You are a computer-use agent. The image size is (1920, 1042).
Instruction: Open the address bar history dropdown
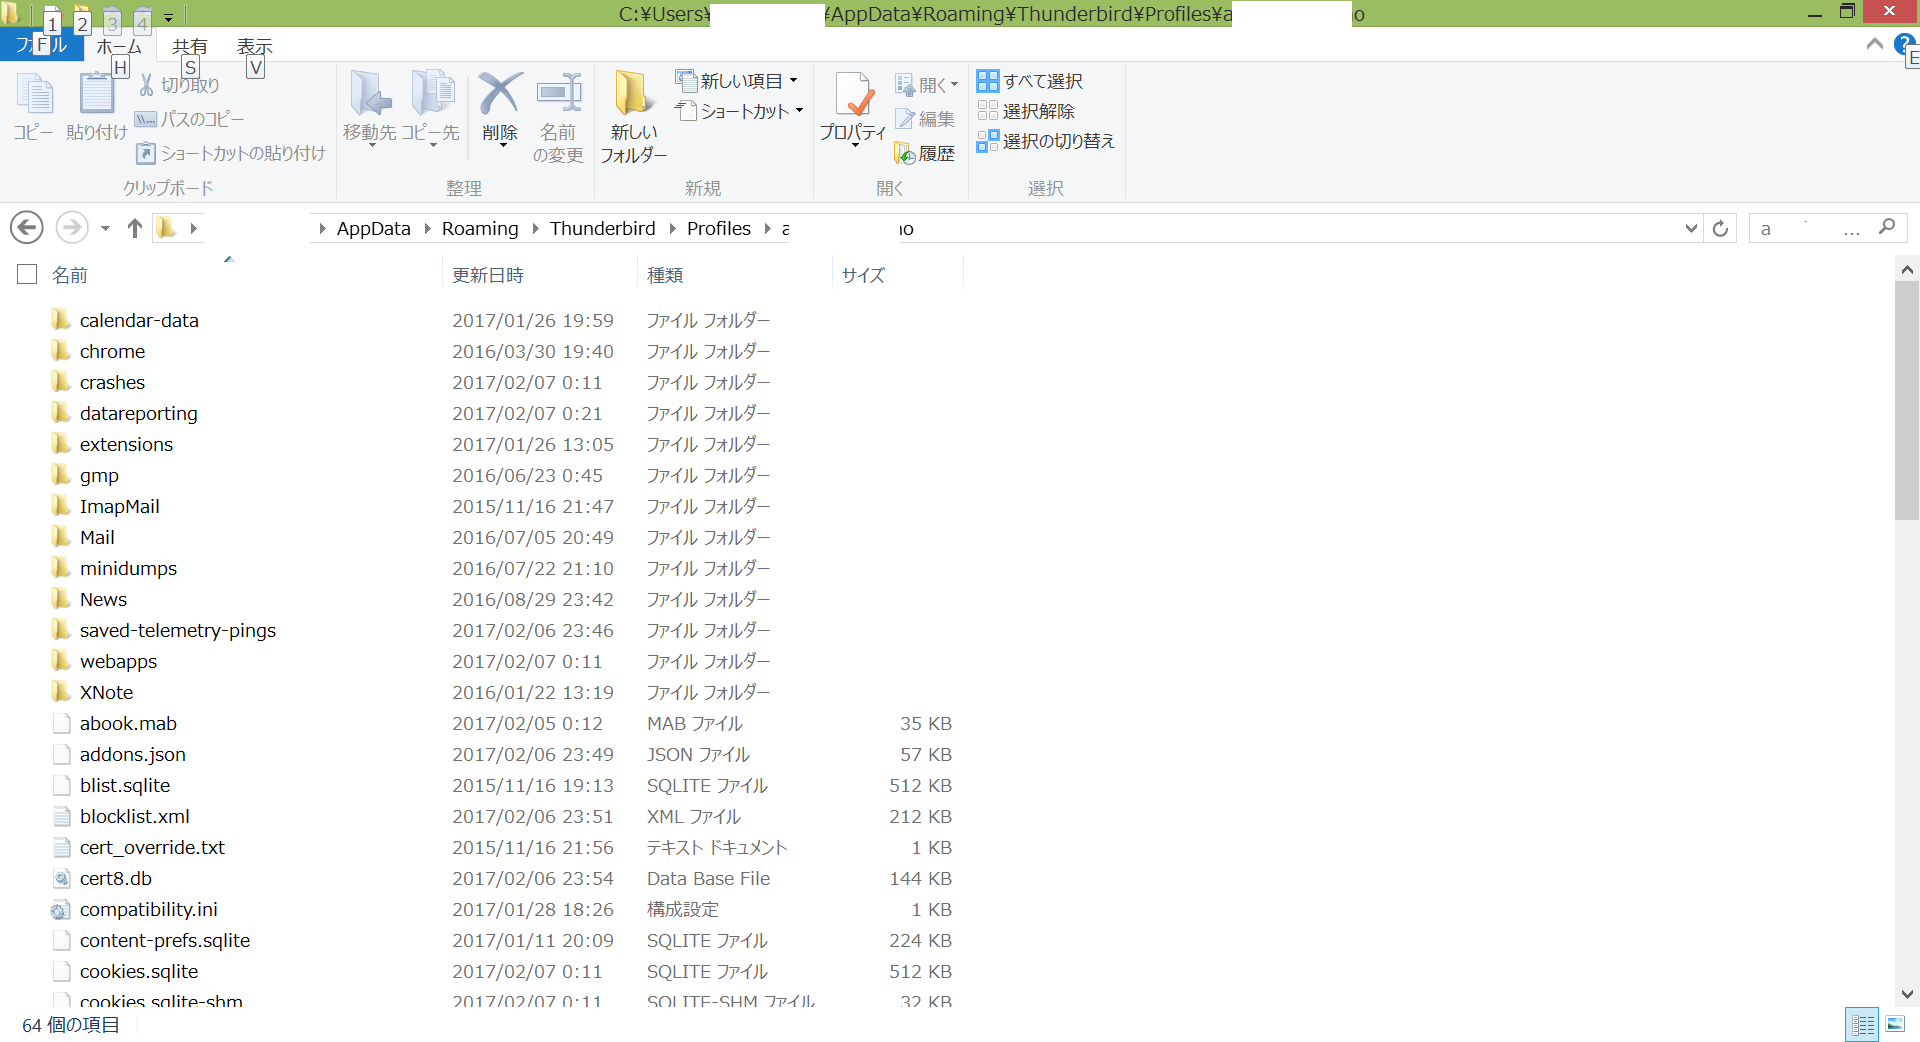(x=1691, y=229)
